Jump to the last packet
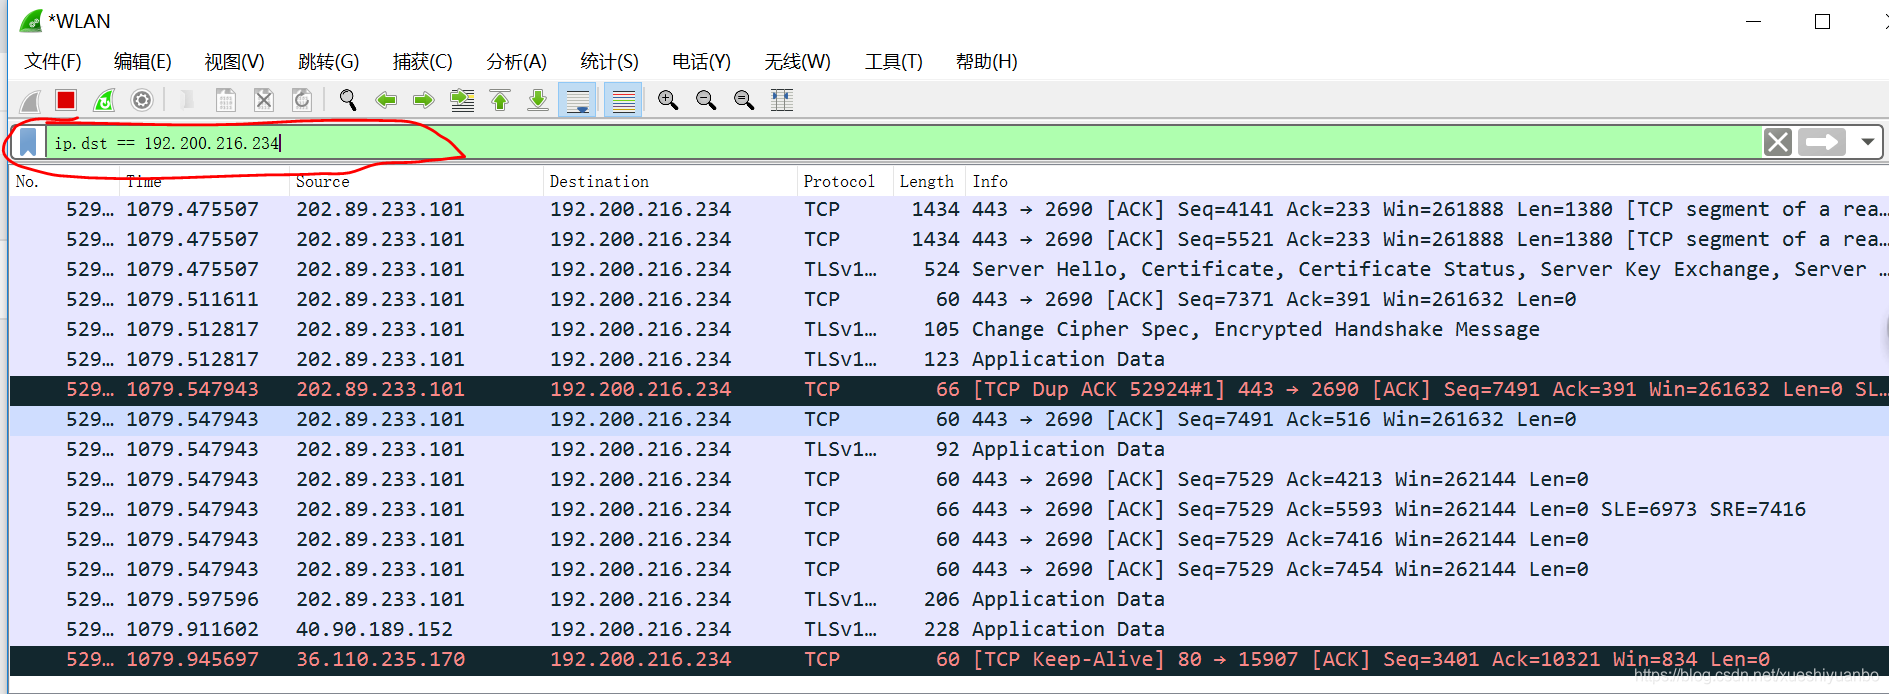The width and height of the screenshot is (1889, 694). [x=537, y=100]
